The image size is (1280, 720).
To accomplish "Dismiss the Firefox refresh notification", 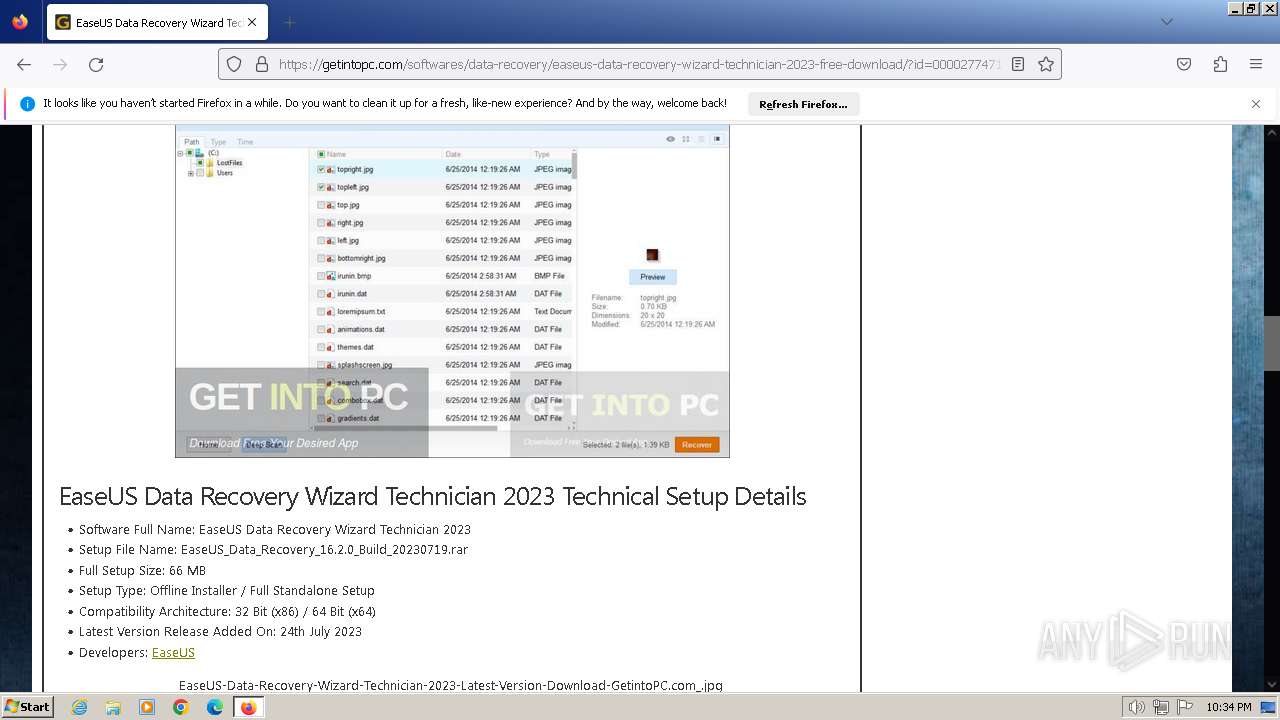I will tap(1256, 104).
